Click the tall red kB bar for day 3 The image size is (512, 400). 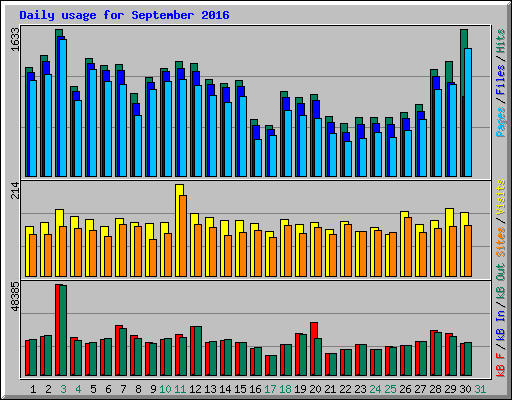[x=58, y=330]
